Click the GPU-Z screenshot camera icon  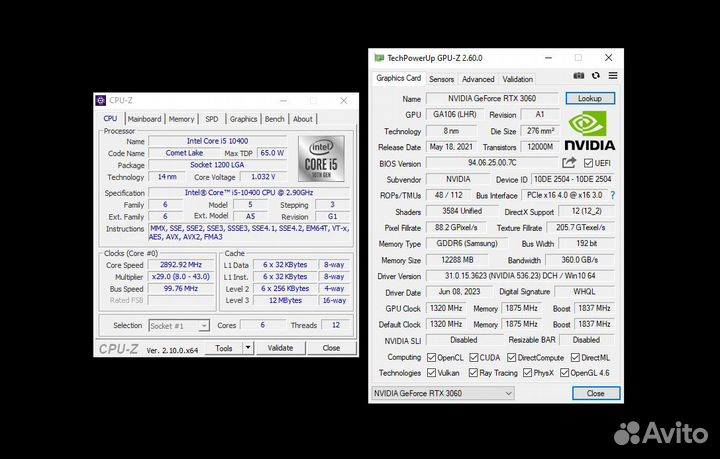(579, 76)
